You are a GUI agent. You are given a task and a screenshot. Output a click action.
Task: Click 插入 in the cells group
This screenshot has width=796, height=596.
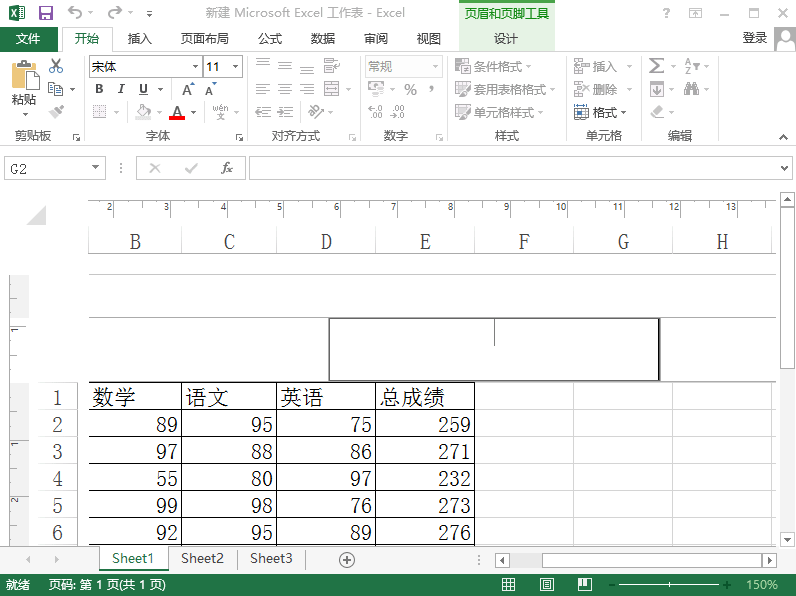point(603,67)
